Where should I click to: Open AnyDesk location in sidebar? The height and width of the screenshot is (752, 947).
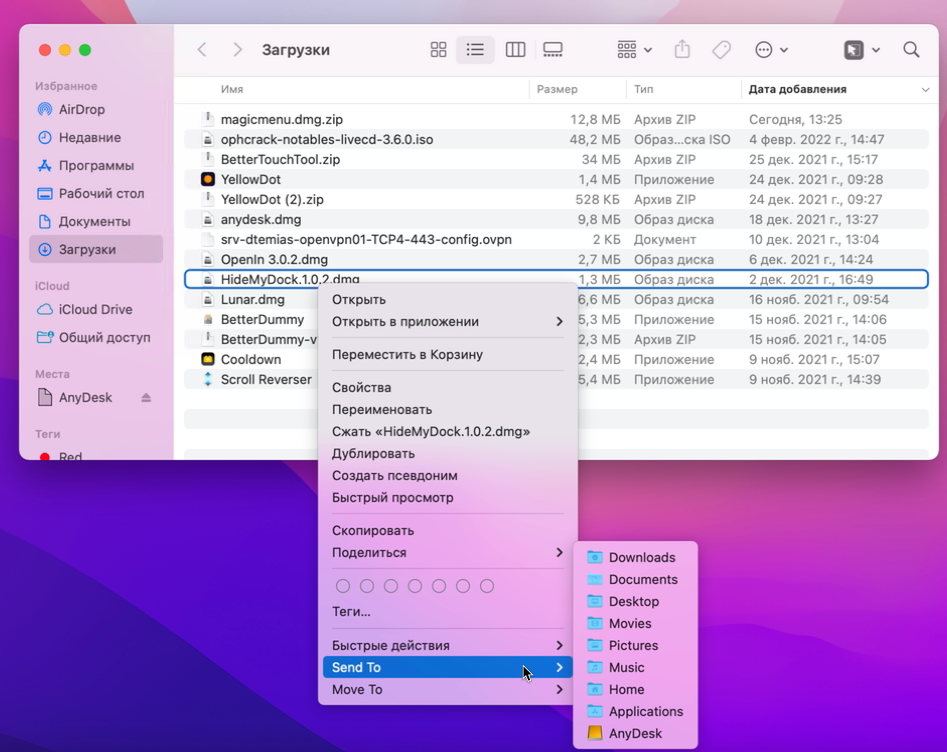pyautogui.click(x=85, y=397)
